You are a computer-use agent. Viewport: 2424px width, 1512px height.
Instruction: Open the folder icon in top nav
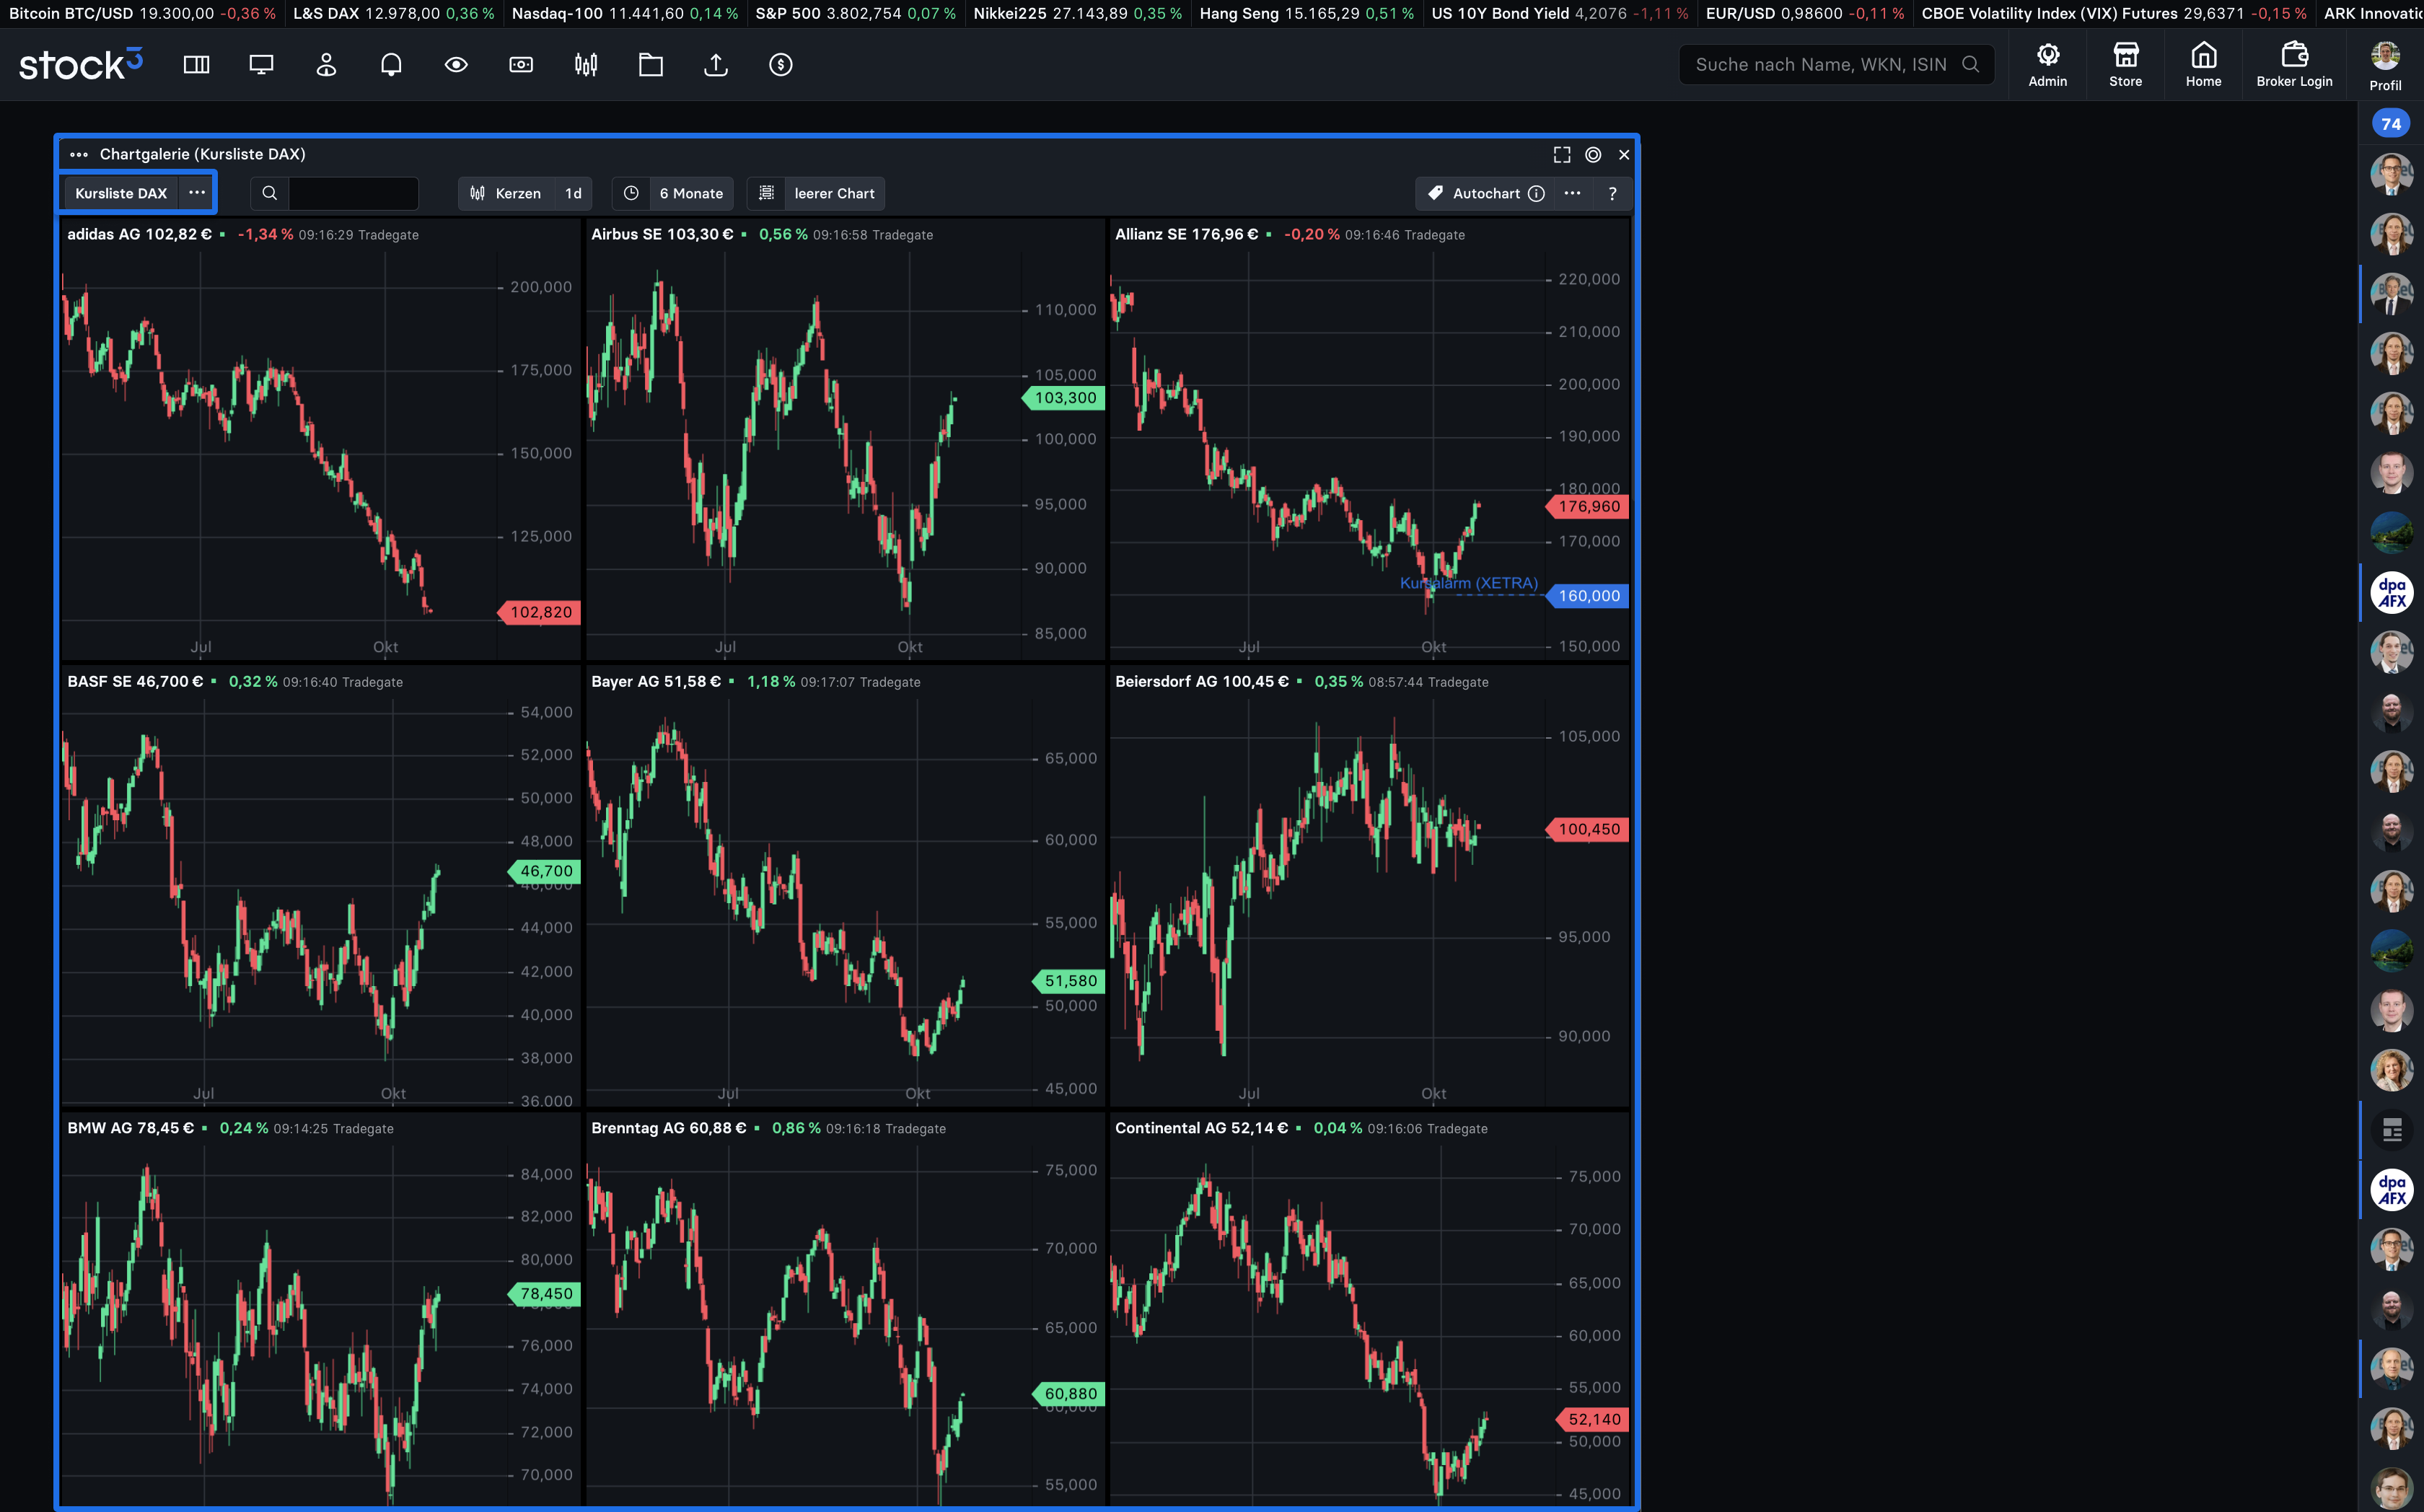[x=651, y=65]
